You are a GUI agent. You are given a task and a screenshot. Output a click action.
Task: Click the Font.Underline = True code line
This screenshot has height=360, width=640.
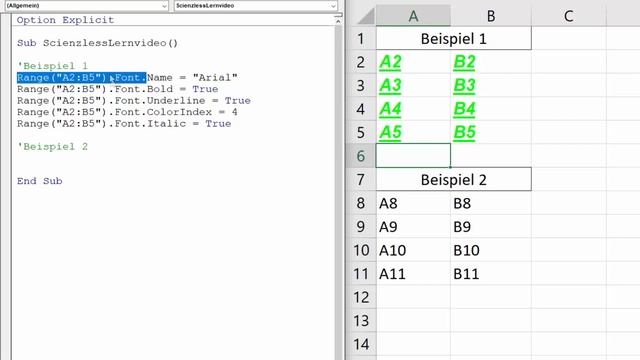[133, 100]
